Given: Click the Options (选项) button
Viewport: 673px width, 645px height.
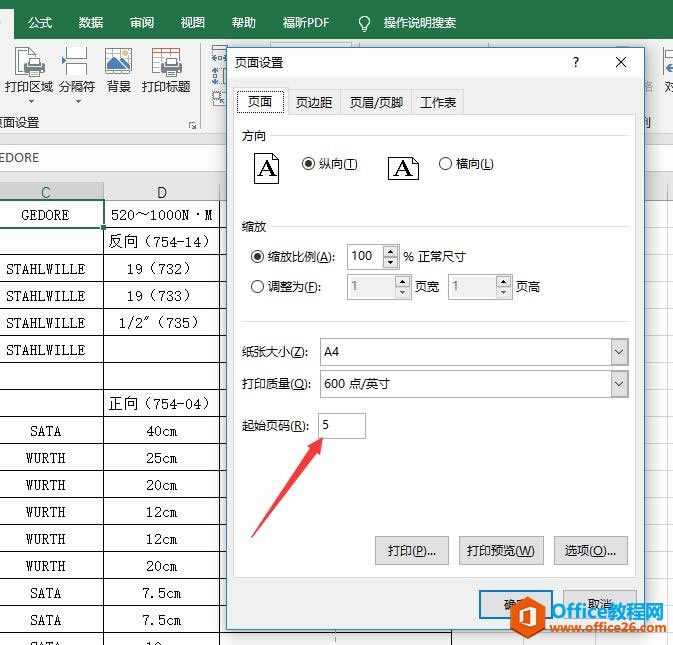Looking at the screenshot, I should coord(590,551).
